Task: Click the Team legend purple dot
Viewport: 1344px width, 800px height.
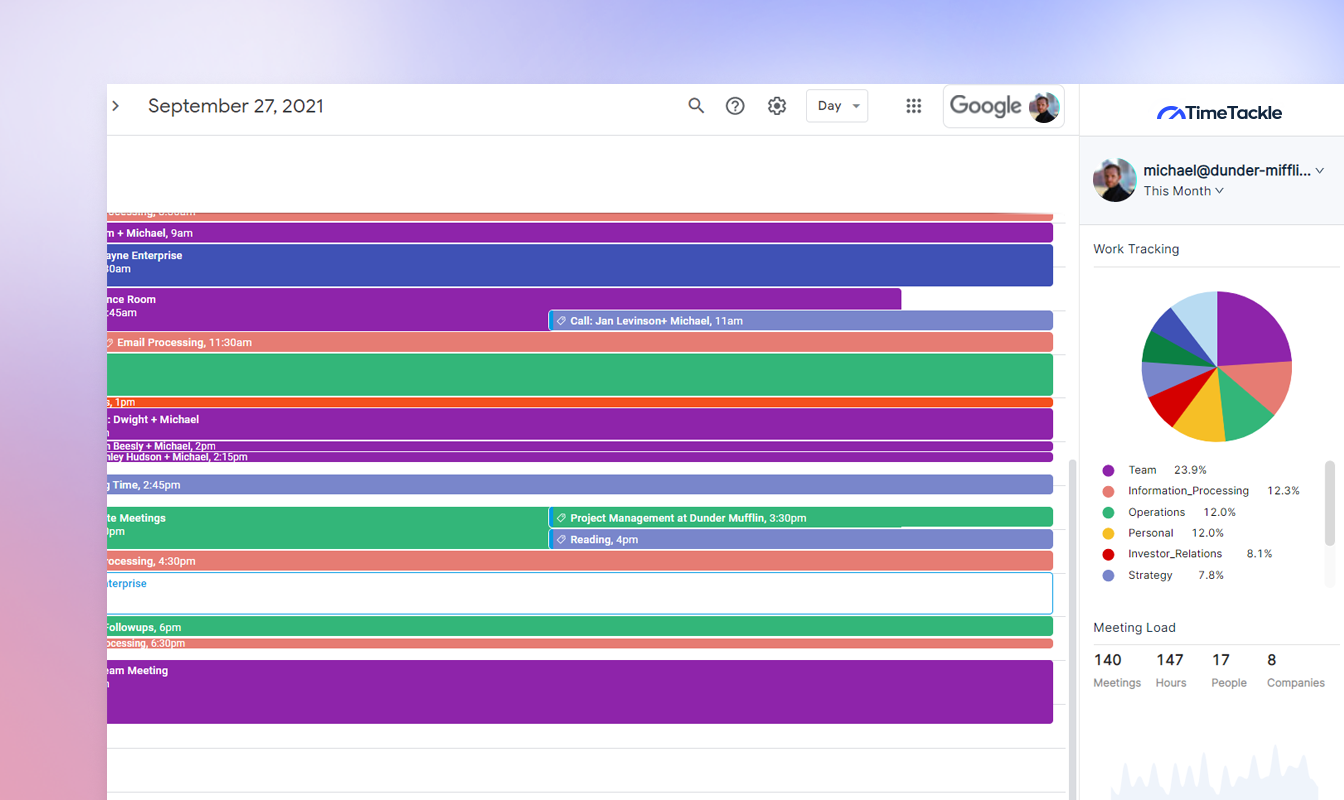Action: coord(1108,470)
